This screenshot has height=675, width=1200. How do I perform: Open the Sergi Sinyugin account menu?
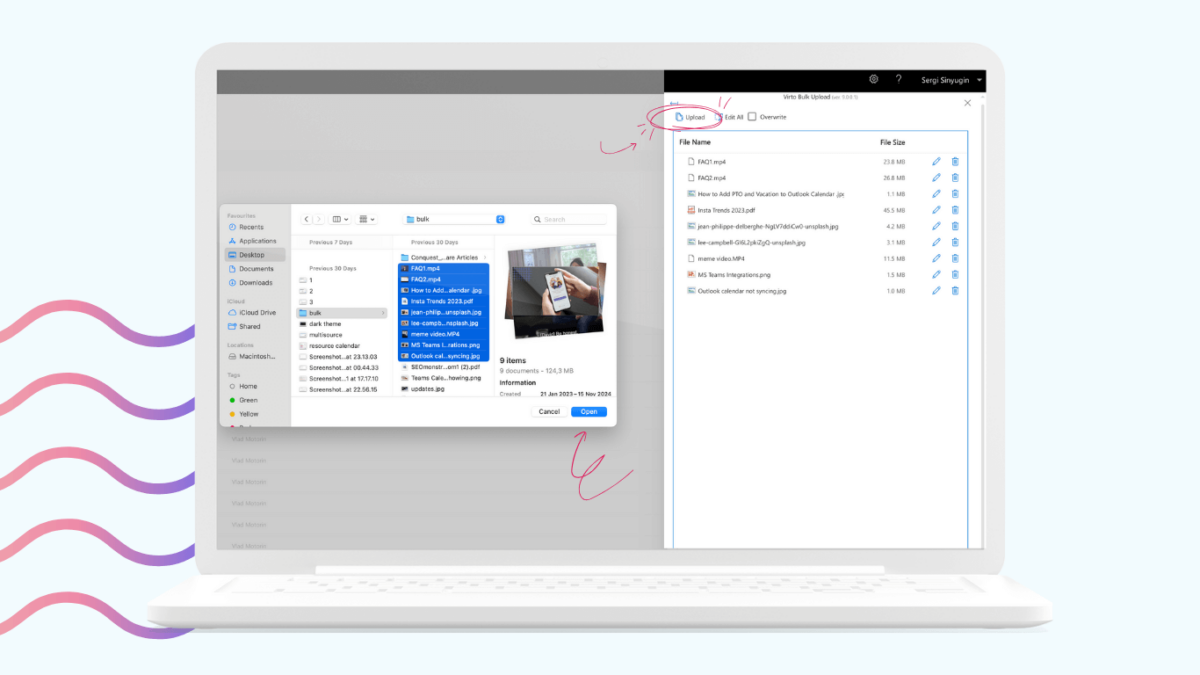[948, 80]
